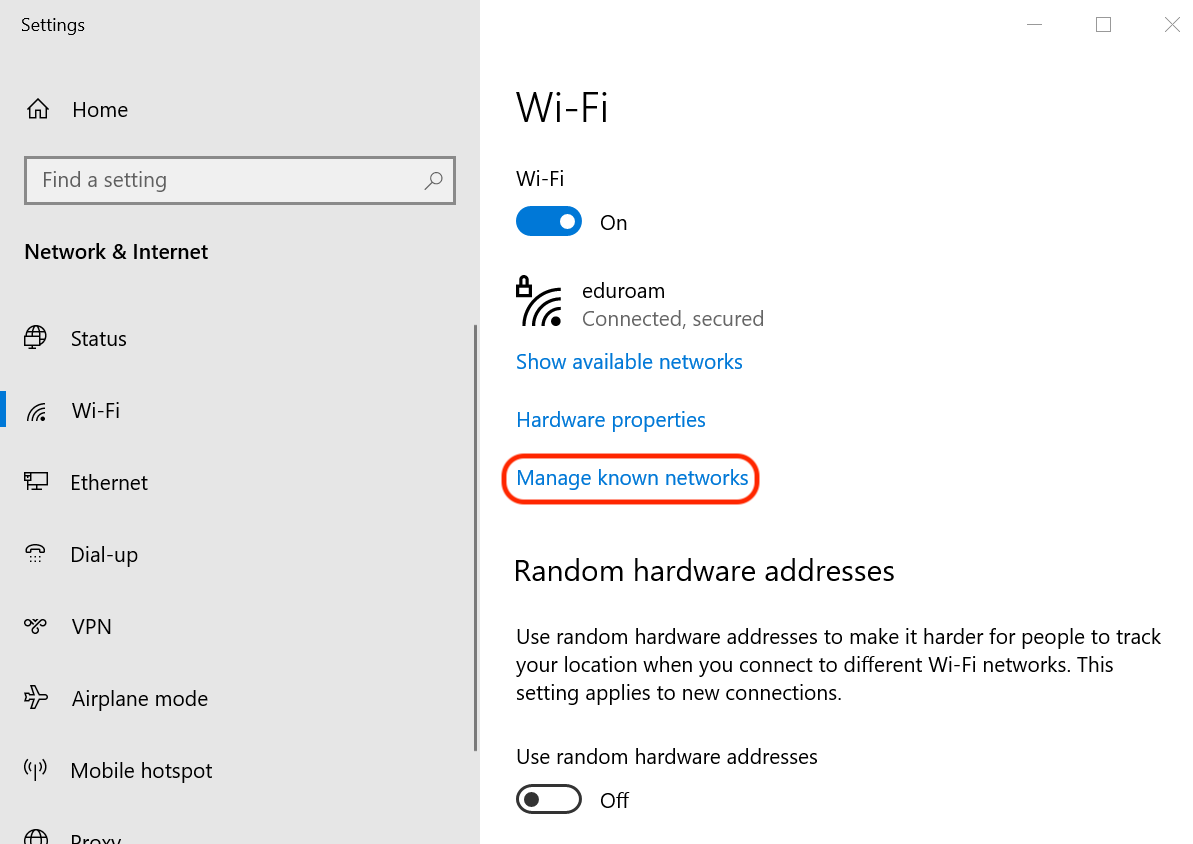Screen dimensions: 1193x844
Task: Click the Mobile hotspot antenna icon
Action: [36, 770]
